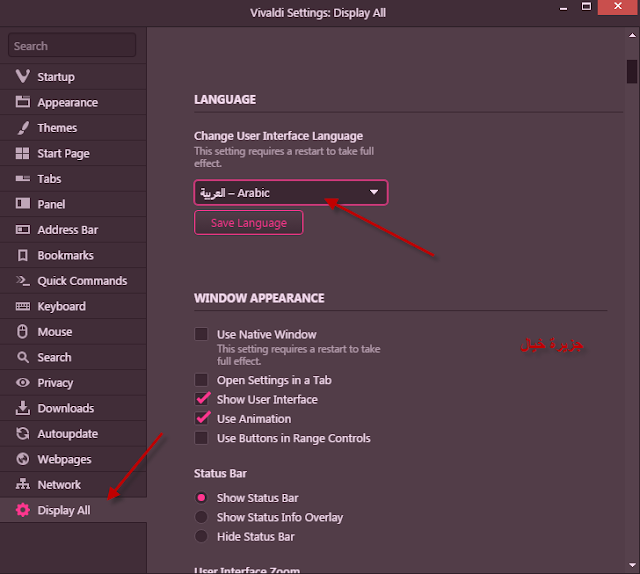Image resolution: width=640 pixels, height=574 pixels.
Task: Uncheck Show User Interface
Action: click(x=202, y=398)
